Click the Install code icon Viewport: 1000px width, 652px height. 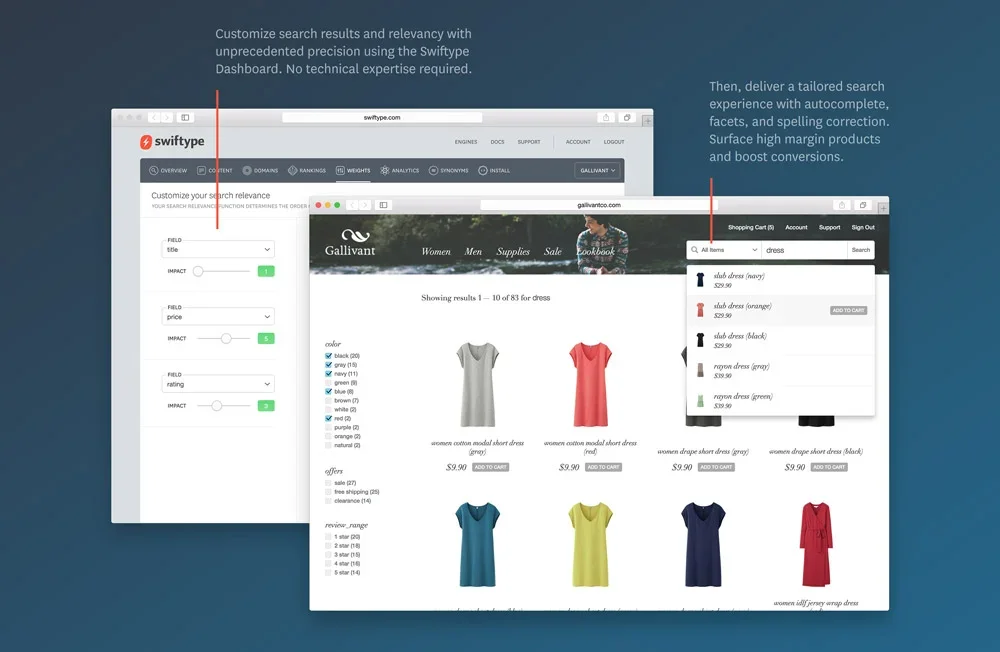483,170
